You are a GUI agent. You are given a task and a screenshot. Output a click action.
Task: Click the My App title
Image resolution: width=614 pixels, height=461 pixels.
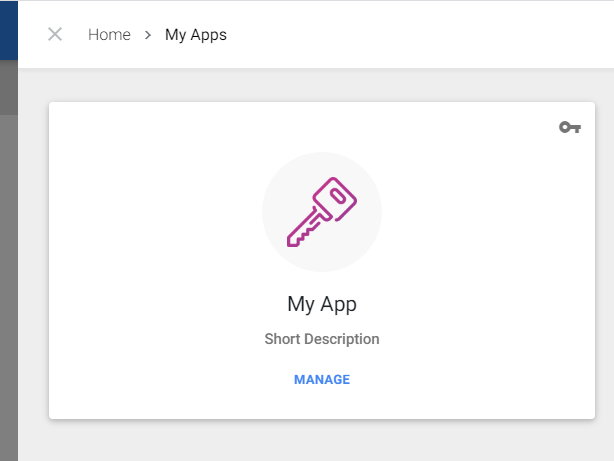click(322, 304)
